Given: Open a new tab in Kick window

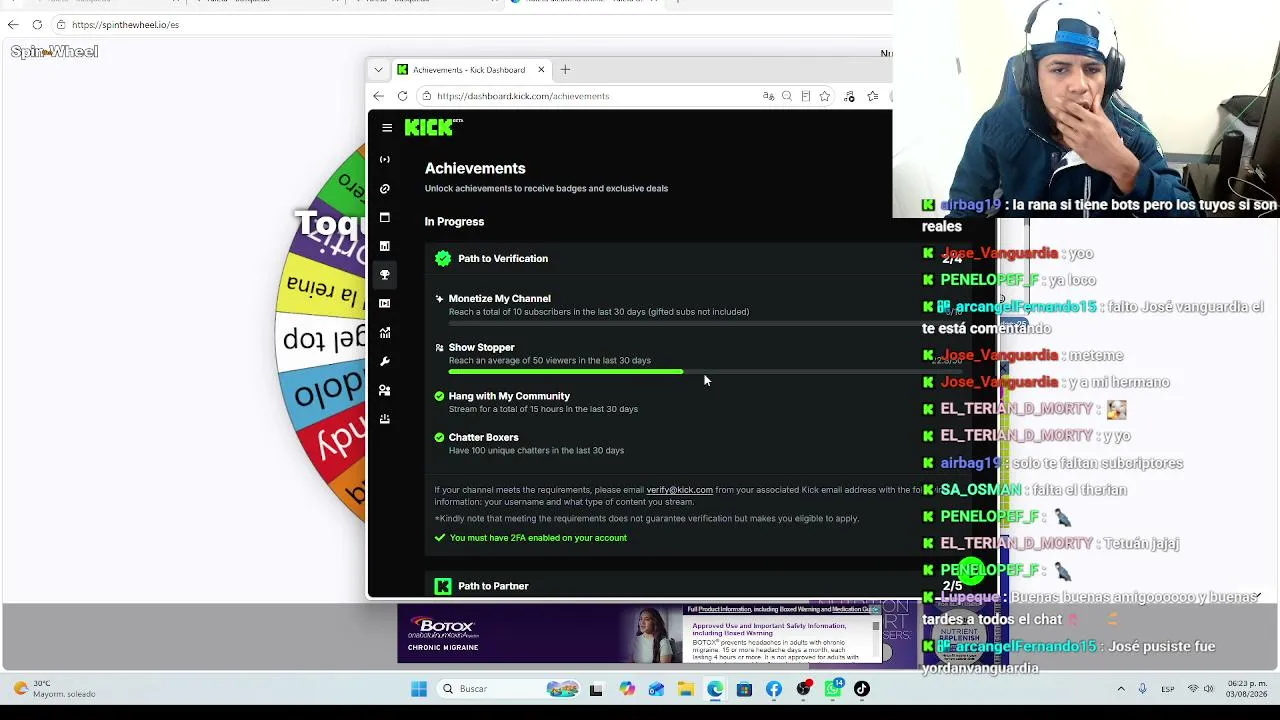Looking at the screenshot, I should point(565,70).
